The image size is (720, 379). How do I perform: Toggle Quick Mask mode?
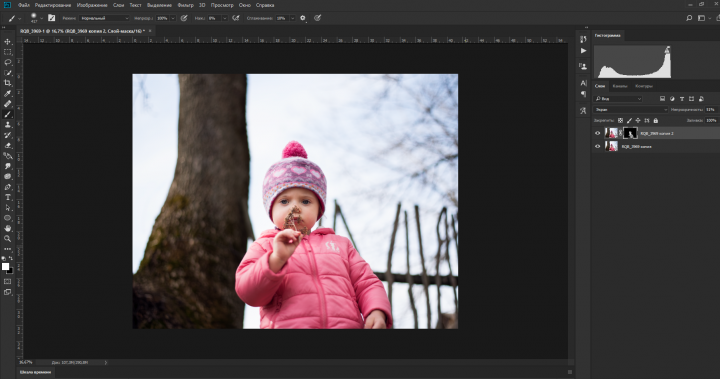[x=8, y=282]
